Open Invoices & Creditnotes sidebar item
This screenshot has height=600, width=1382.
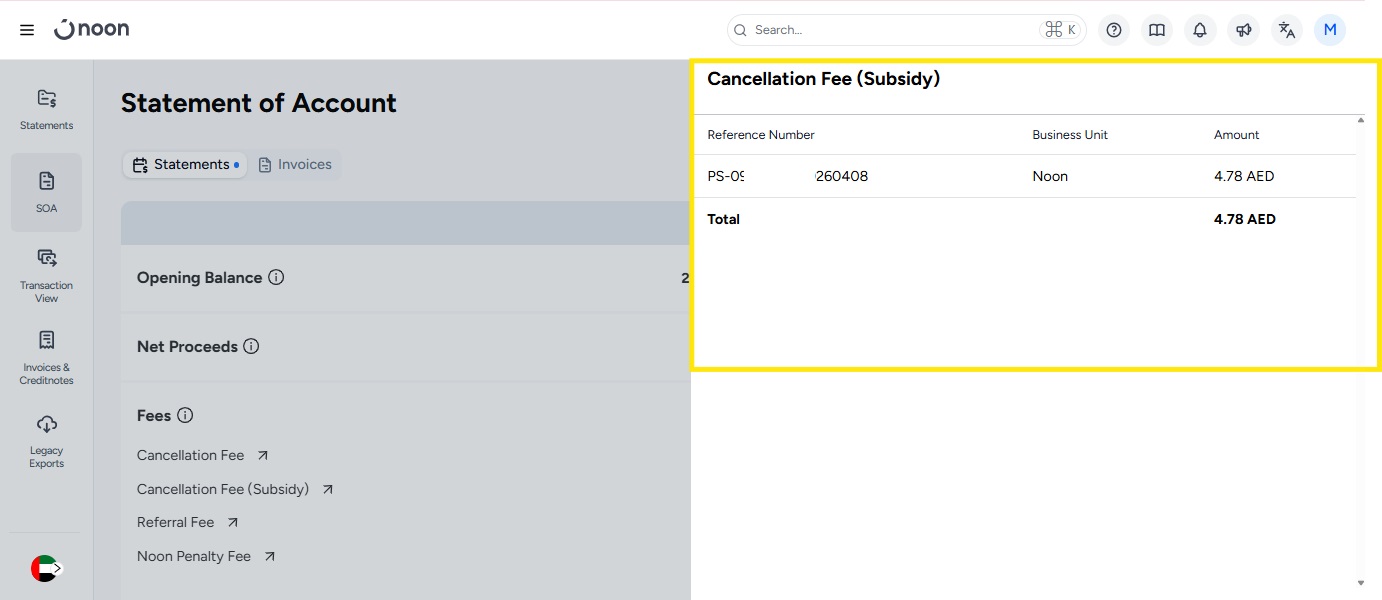pos(46,357)
